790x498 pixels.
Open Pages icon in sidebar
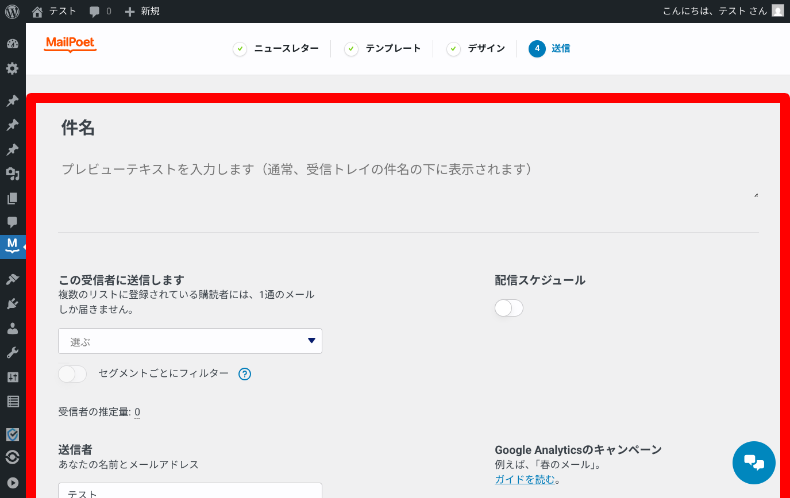pos(13,198)
